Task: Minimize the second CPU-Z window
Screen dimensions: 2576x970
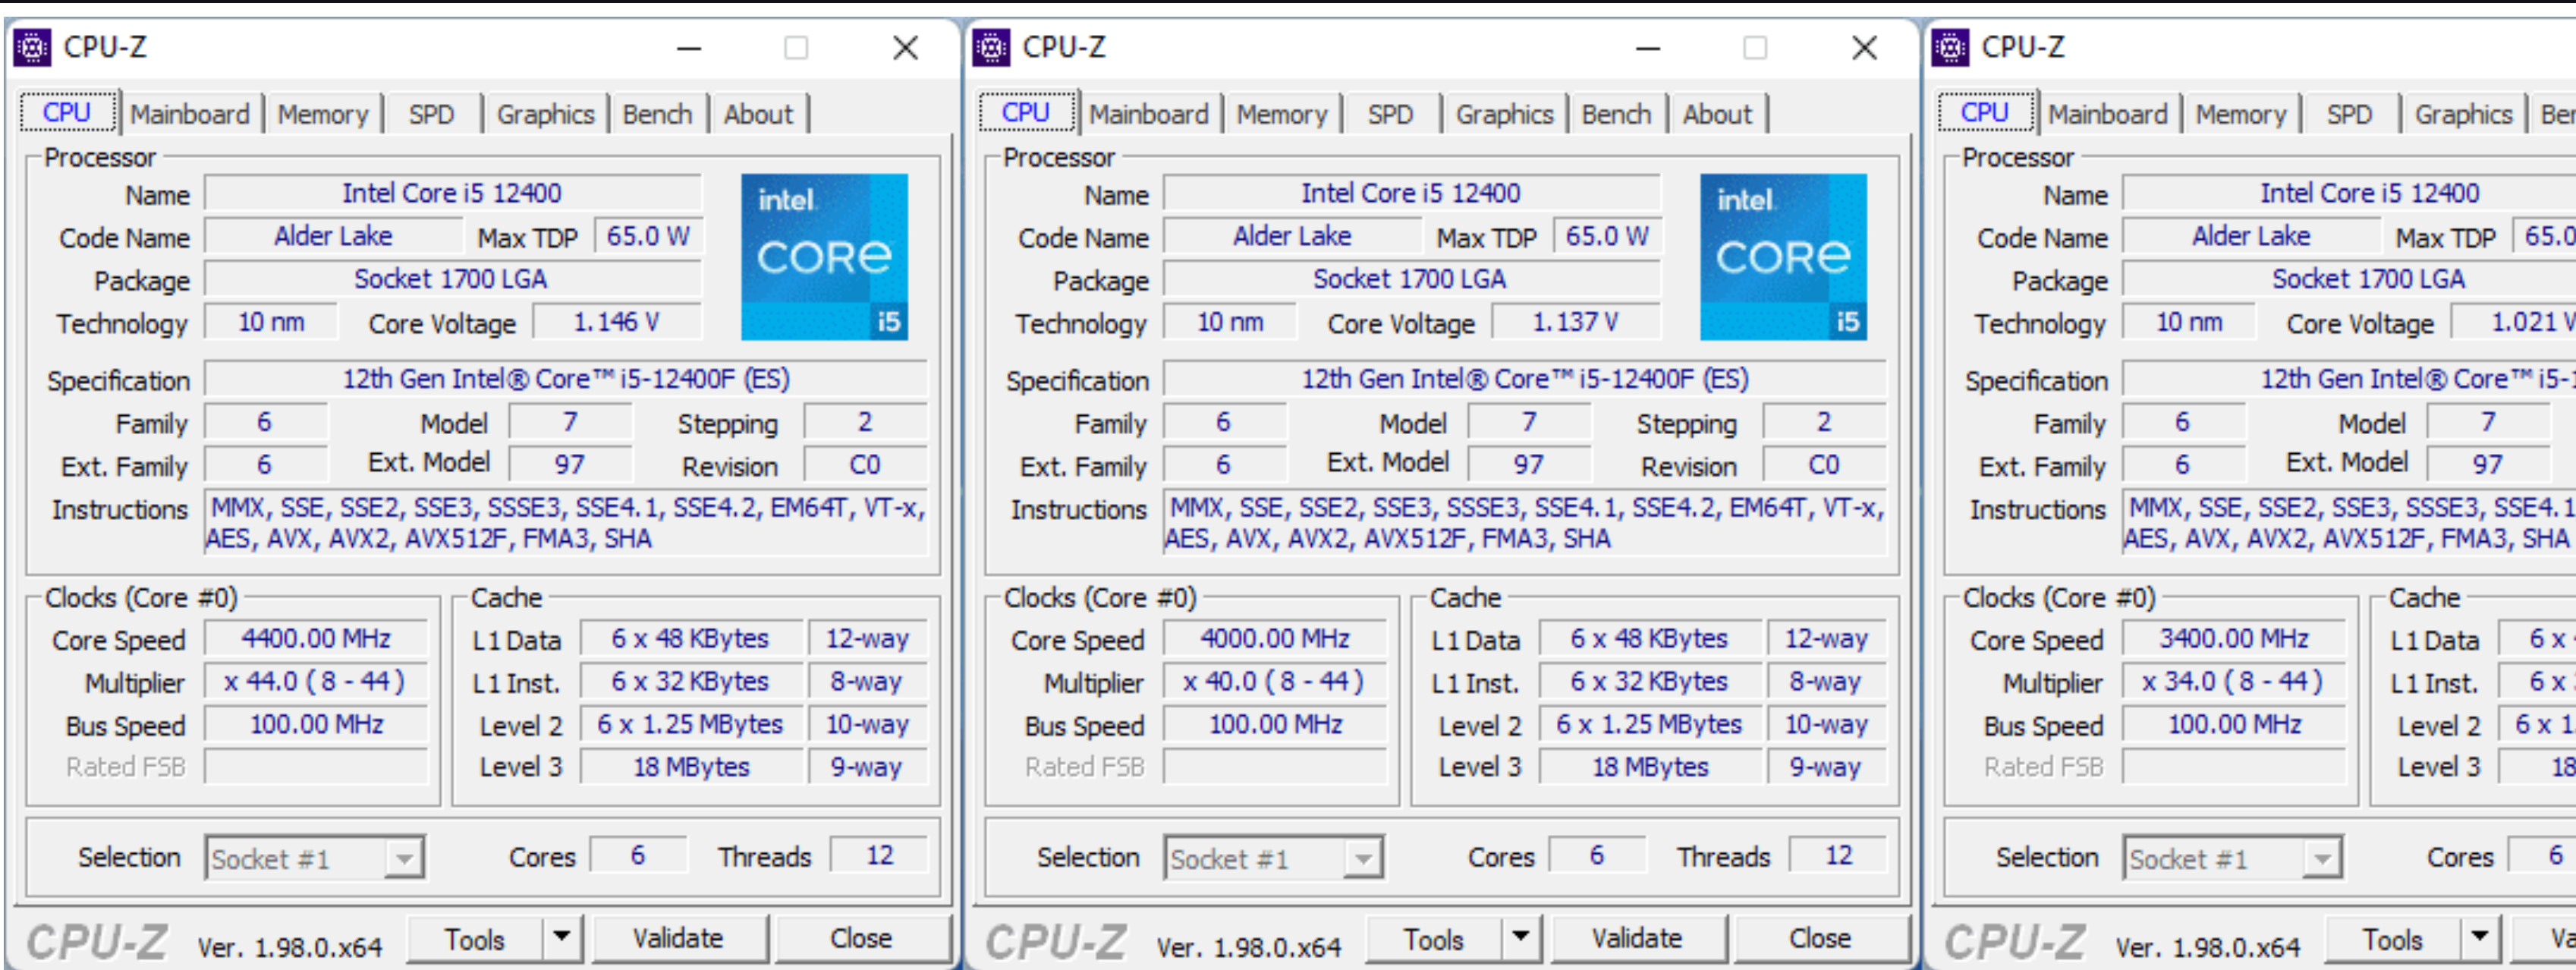Action: point(1648,47)
